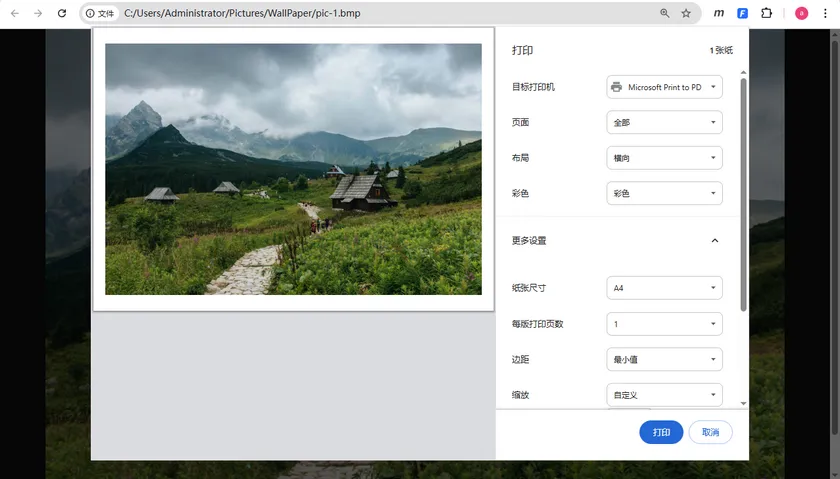Screen dimensions: 840x479
Task: Open the 纸张尺寸 A4 dropdown
Action: click(664, 288)
